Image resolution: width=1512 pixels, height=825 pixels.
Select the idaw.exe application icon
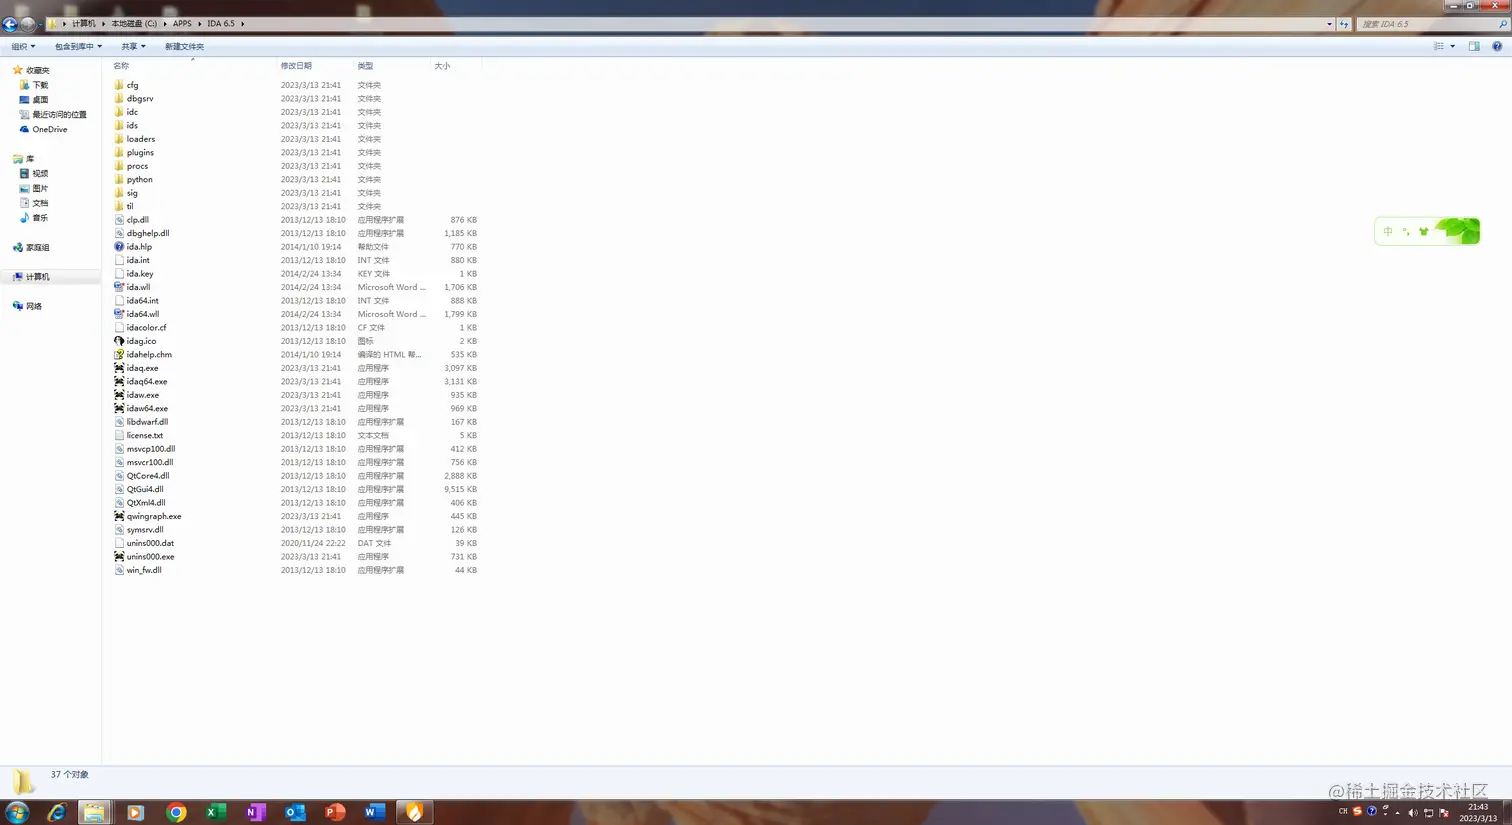pos(119,395)
